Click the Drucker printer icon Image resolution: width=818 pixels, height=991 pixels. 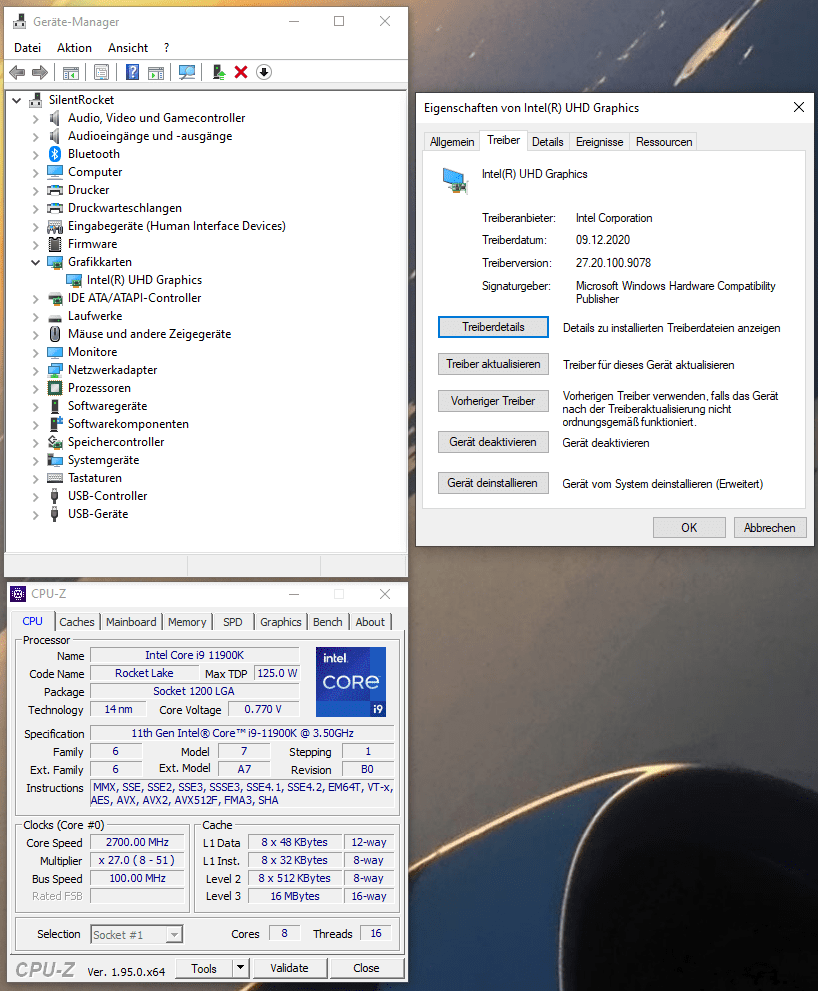pyautogui.click(x=55, y=190)
